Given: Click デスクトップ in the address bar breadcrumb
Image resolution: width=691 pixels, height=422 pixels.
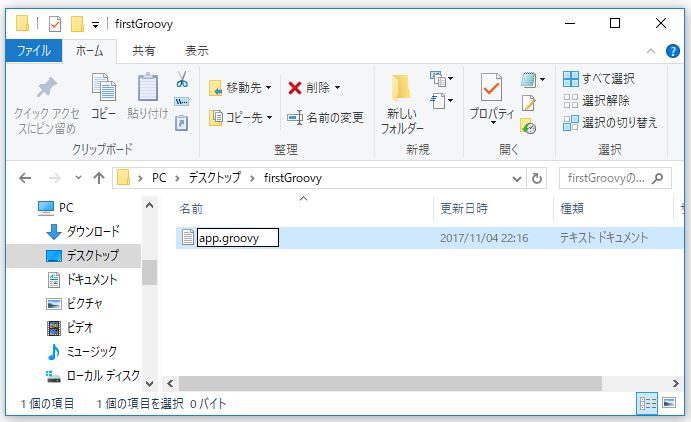Looking at the screenshot, I should coord(215,178).
